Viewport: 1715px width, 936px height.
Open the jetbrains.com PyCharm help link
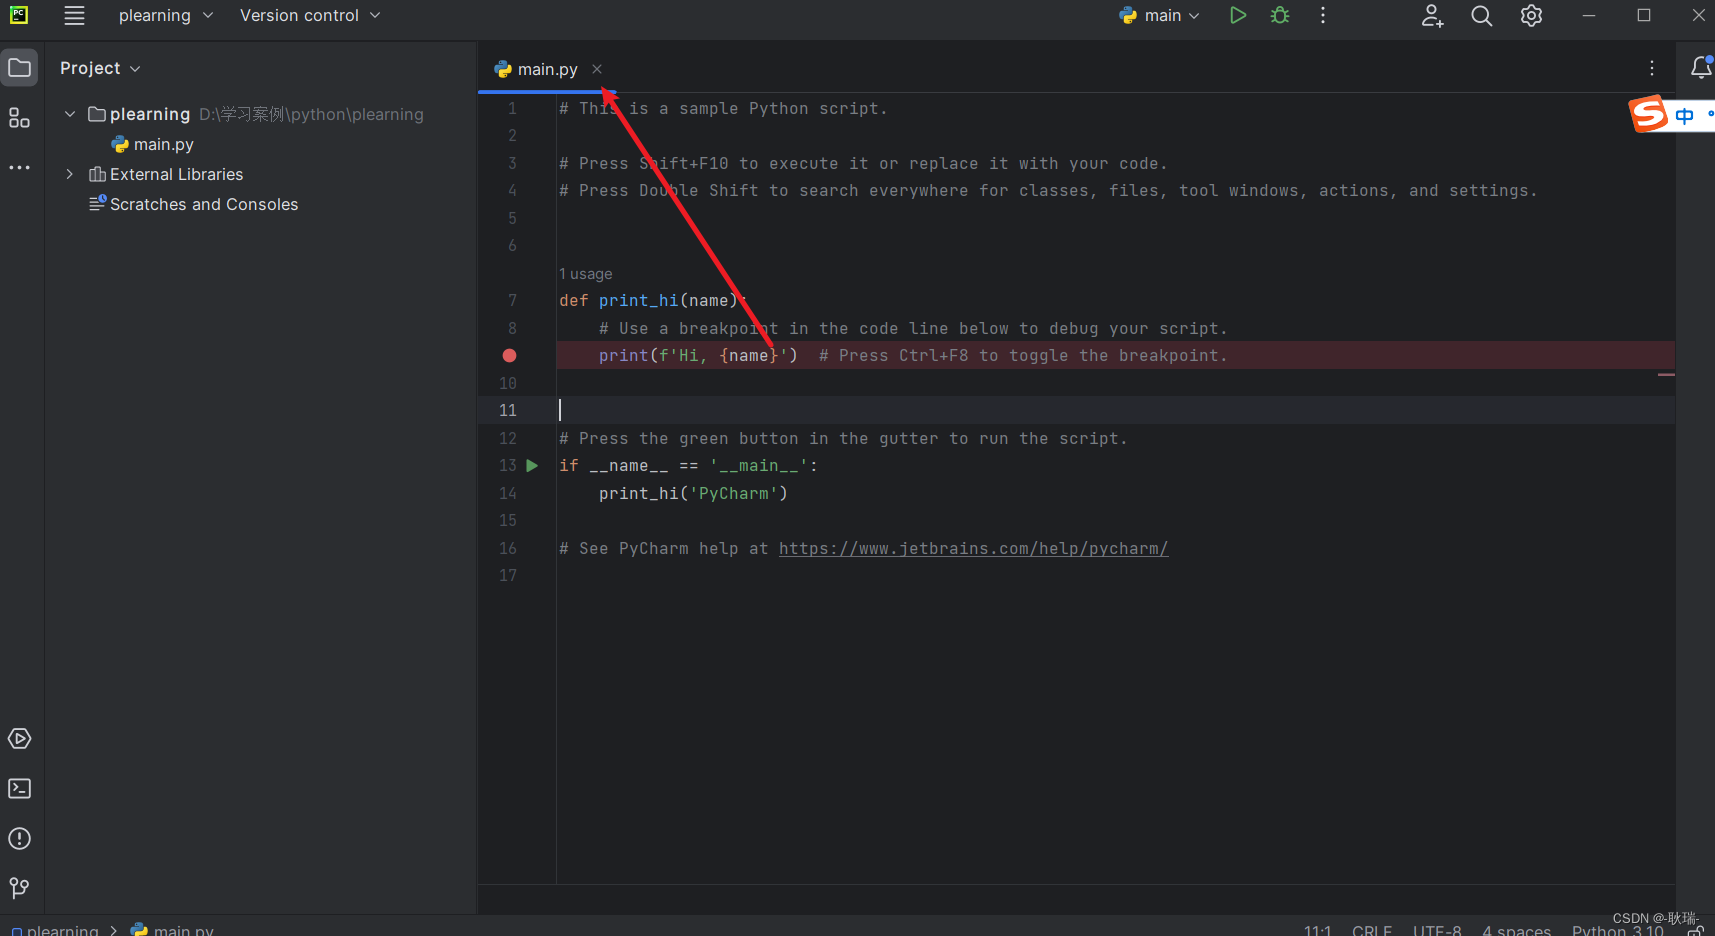tap(973, 548)
